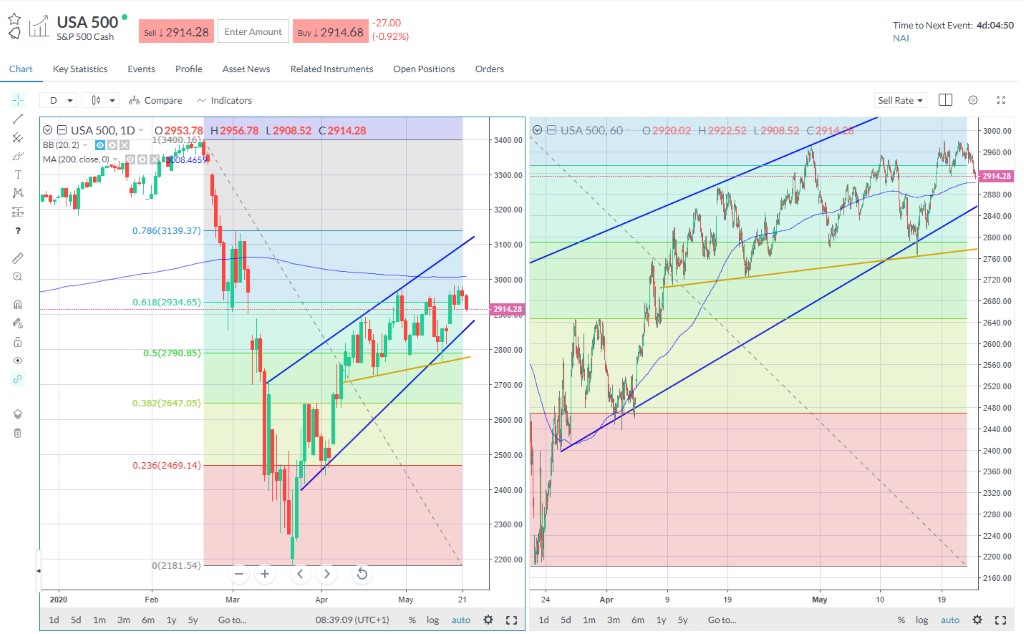Click the Enter Amount input field
Viewport: 1024px width, 634px height.
(x=253, y=32)
